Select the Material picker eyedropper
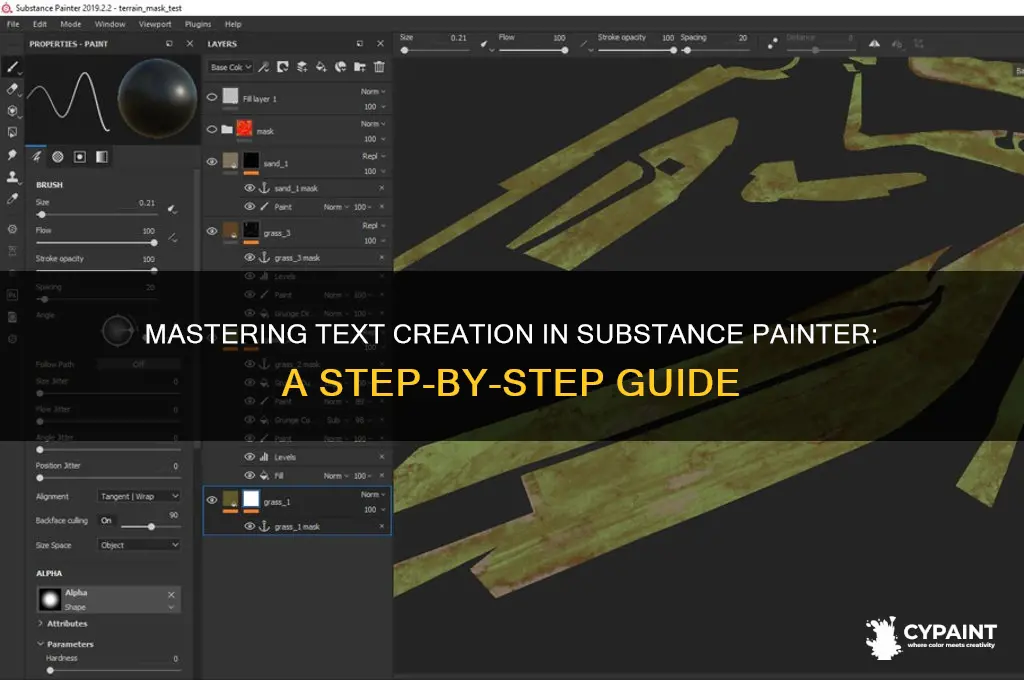 click(12, 199)
